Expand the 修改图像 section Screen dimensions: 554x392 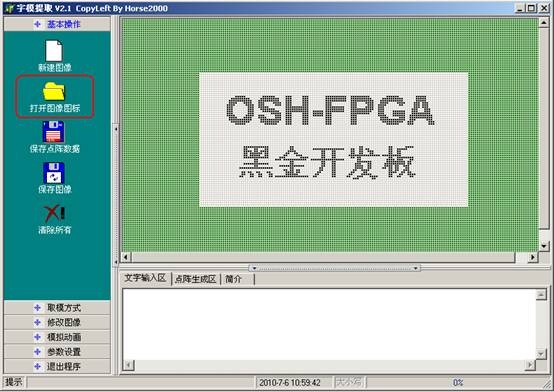(x=57, y=322)
